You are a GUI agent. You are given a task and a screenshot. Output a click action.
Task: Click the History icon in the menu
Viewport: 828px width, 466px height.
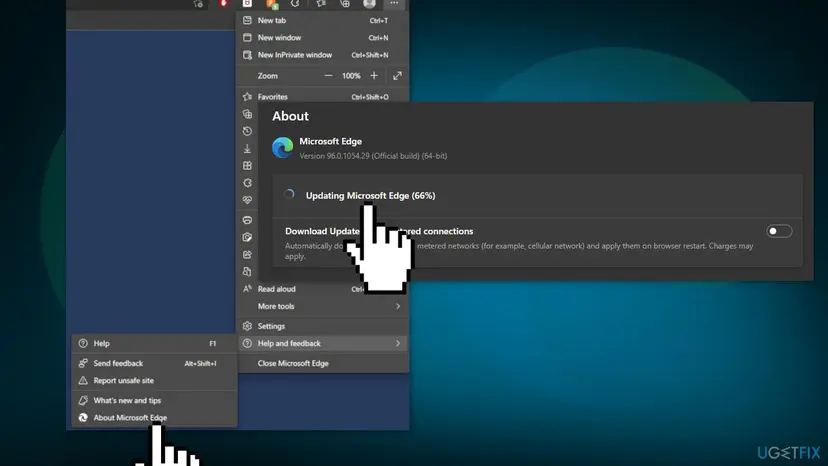point(247,131)
